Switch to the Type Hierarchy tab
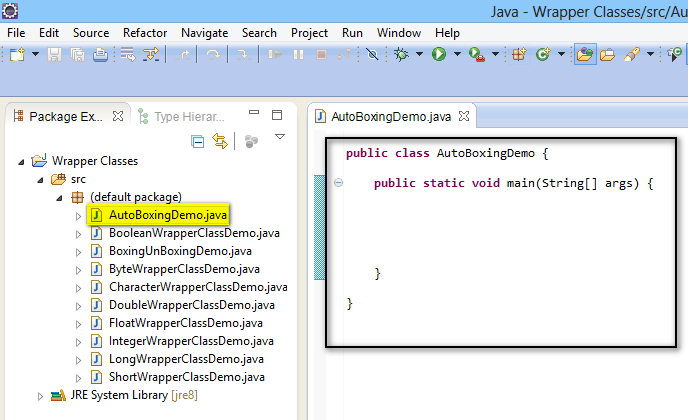 (181, 116)
